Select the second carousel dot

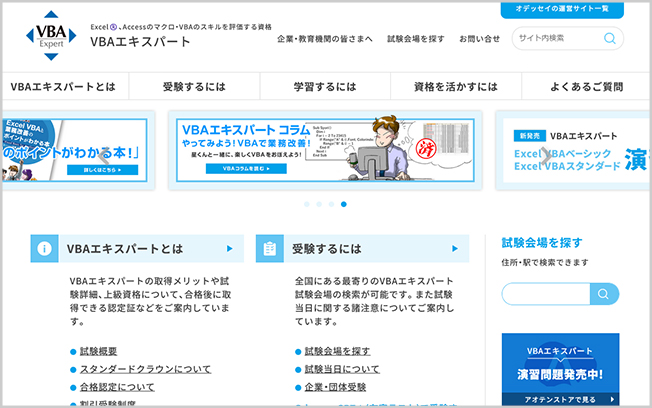[319, 204]
